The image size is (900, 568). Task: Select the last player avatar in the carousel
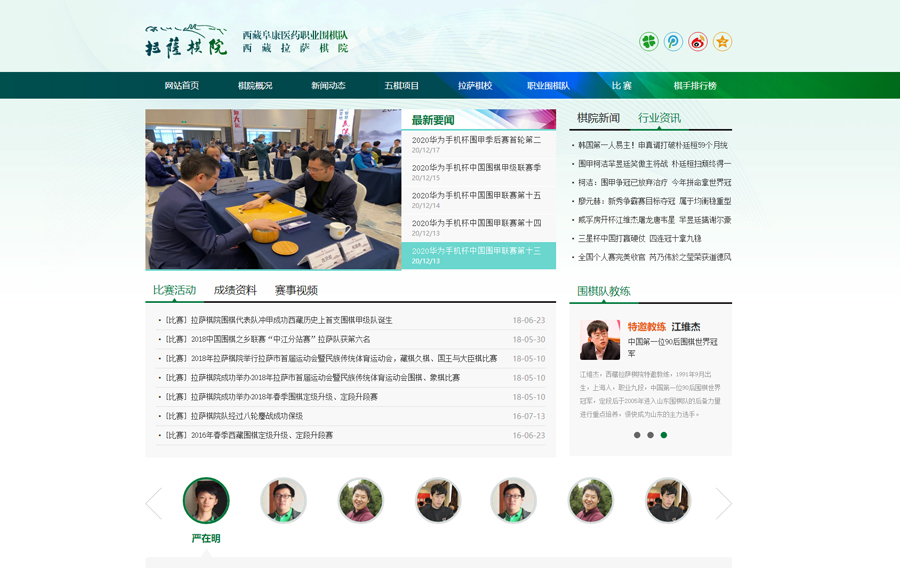coord(668,501)
